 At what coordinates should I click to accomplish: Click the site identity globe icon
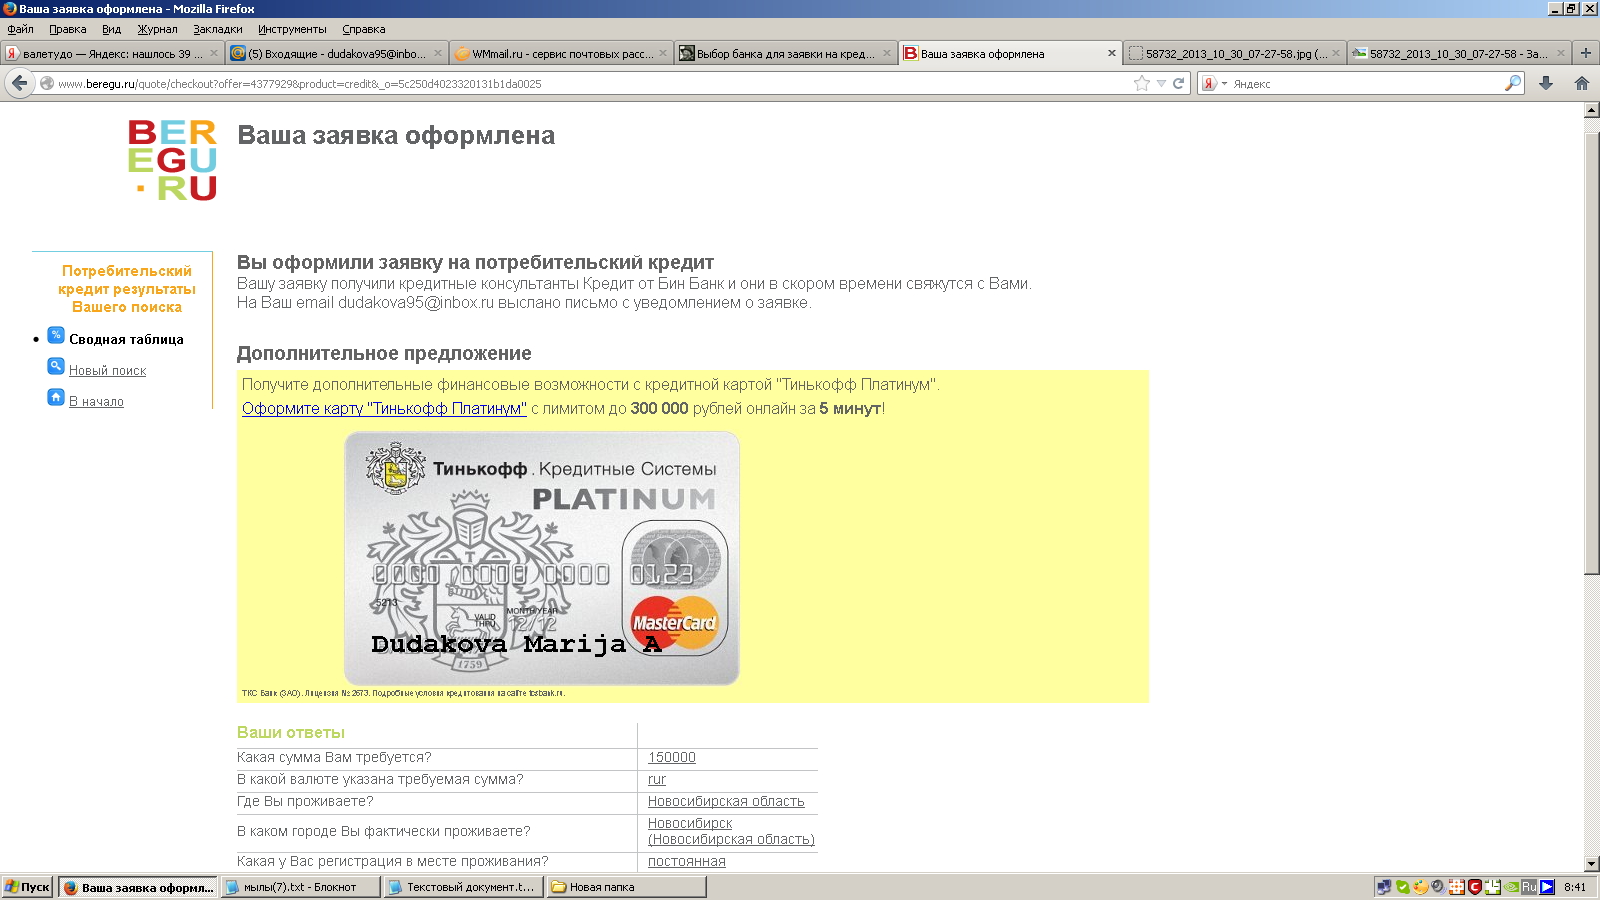click(x=47, y=84)
